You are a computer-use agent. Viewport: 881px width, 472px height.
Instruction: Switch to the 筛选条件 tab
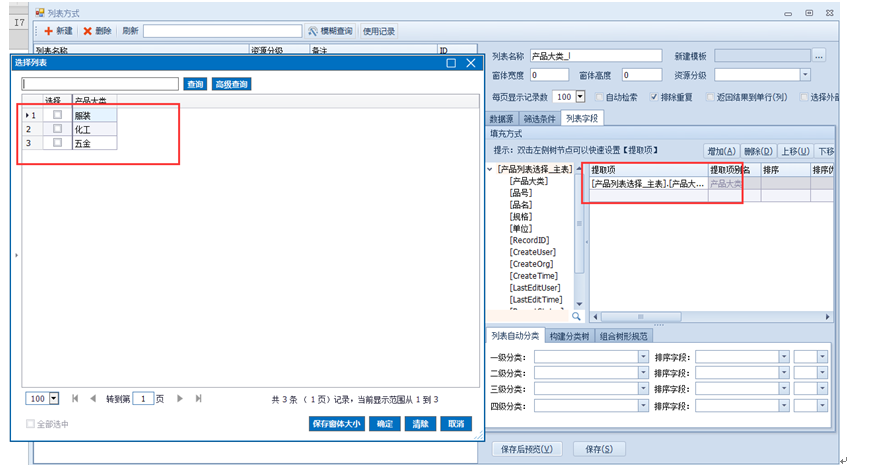point(539,118)
